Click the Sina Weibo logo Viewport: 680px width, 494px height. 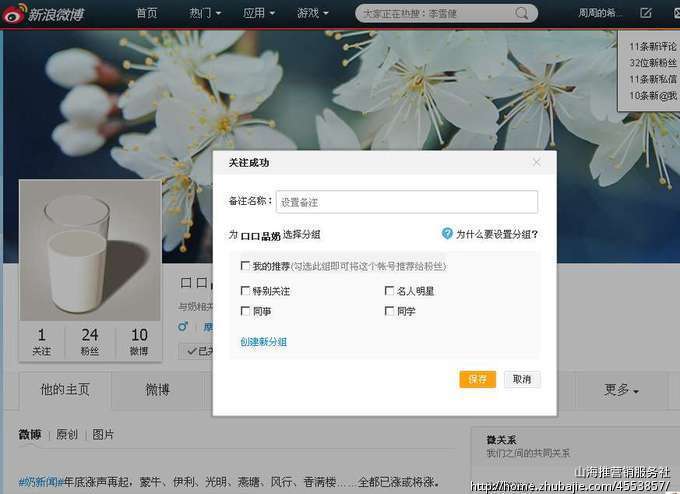[43, 14]
